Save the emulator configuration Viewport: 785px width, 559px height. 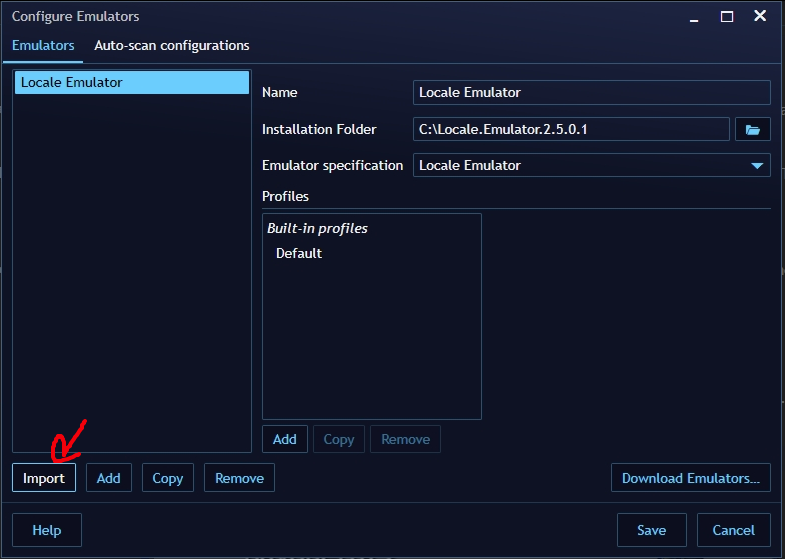(x=651, y=530)
